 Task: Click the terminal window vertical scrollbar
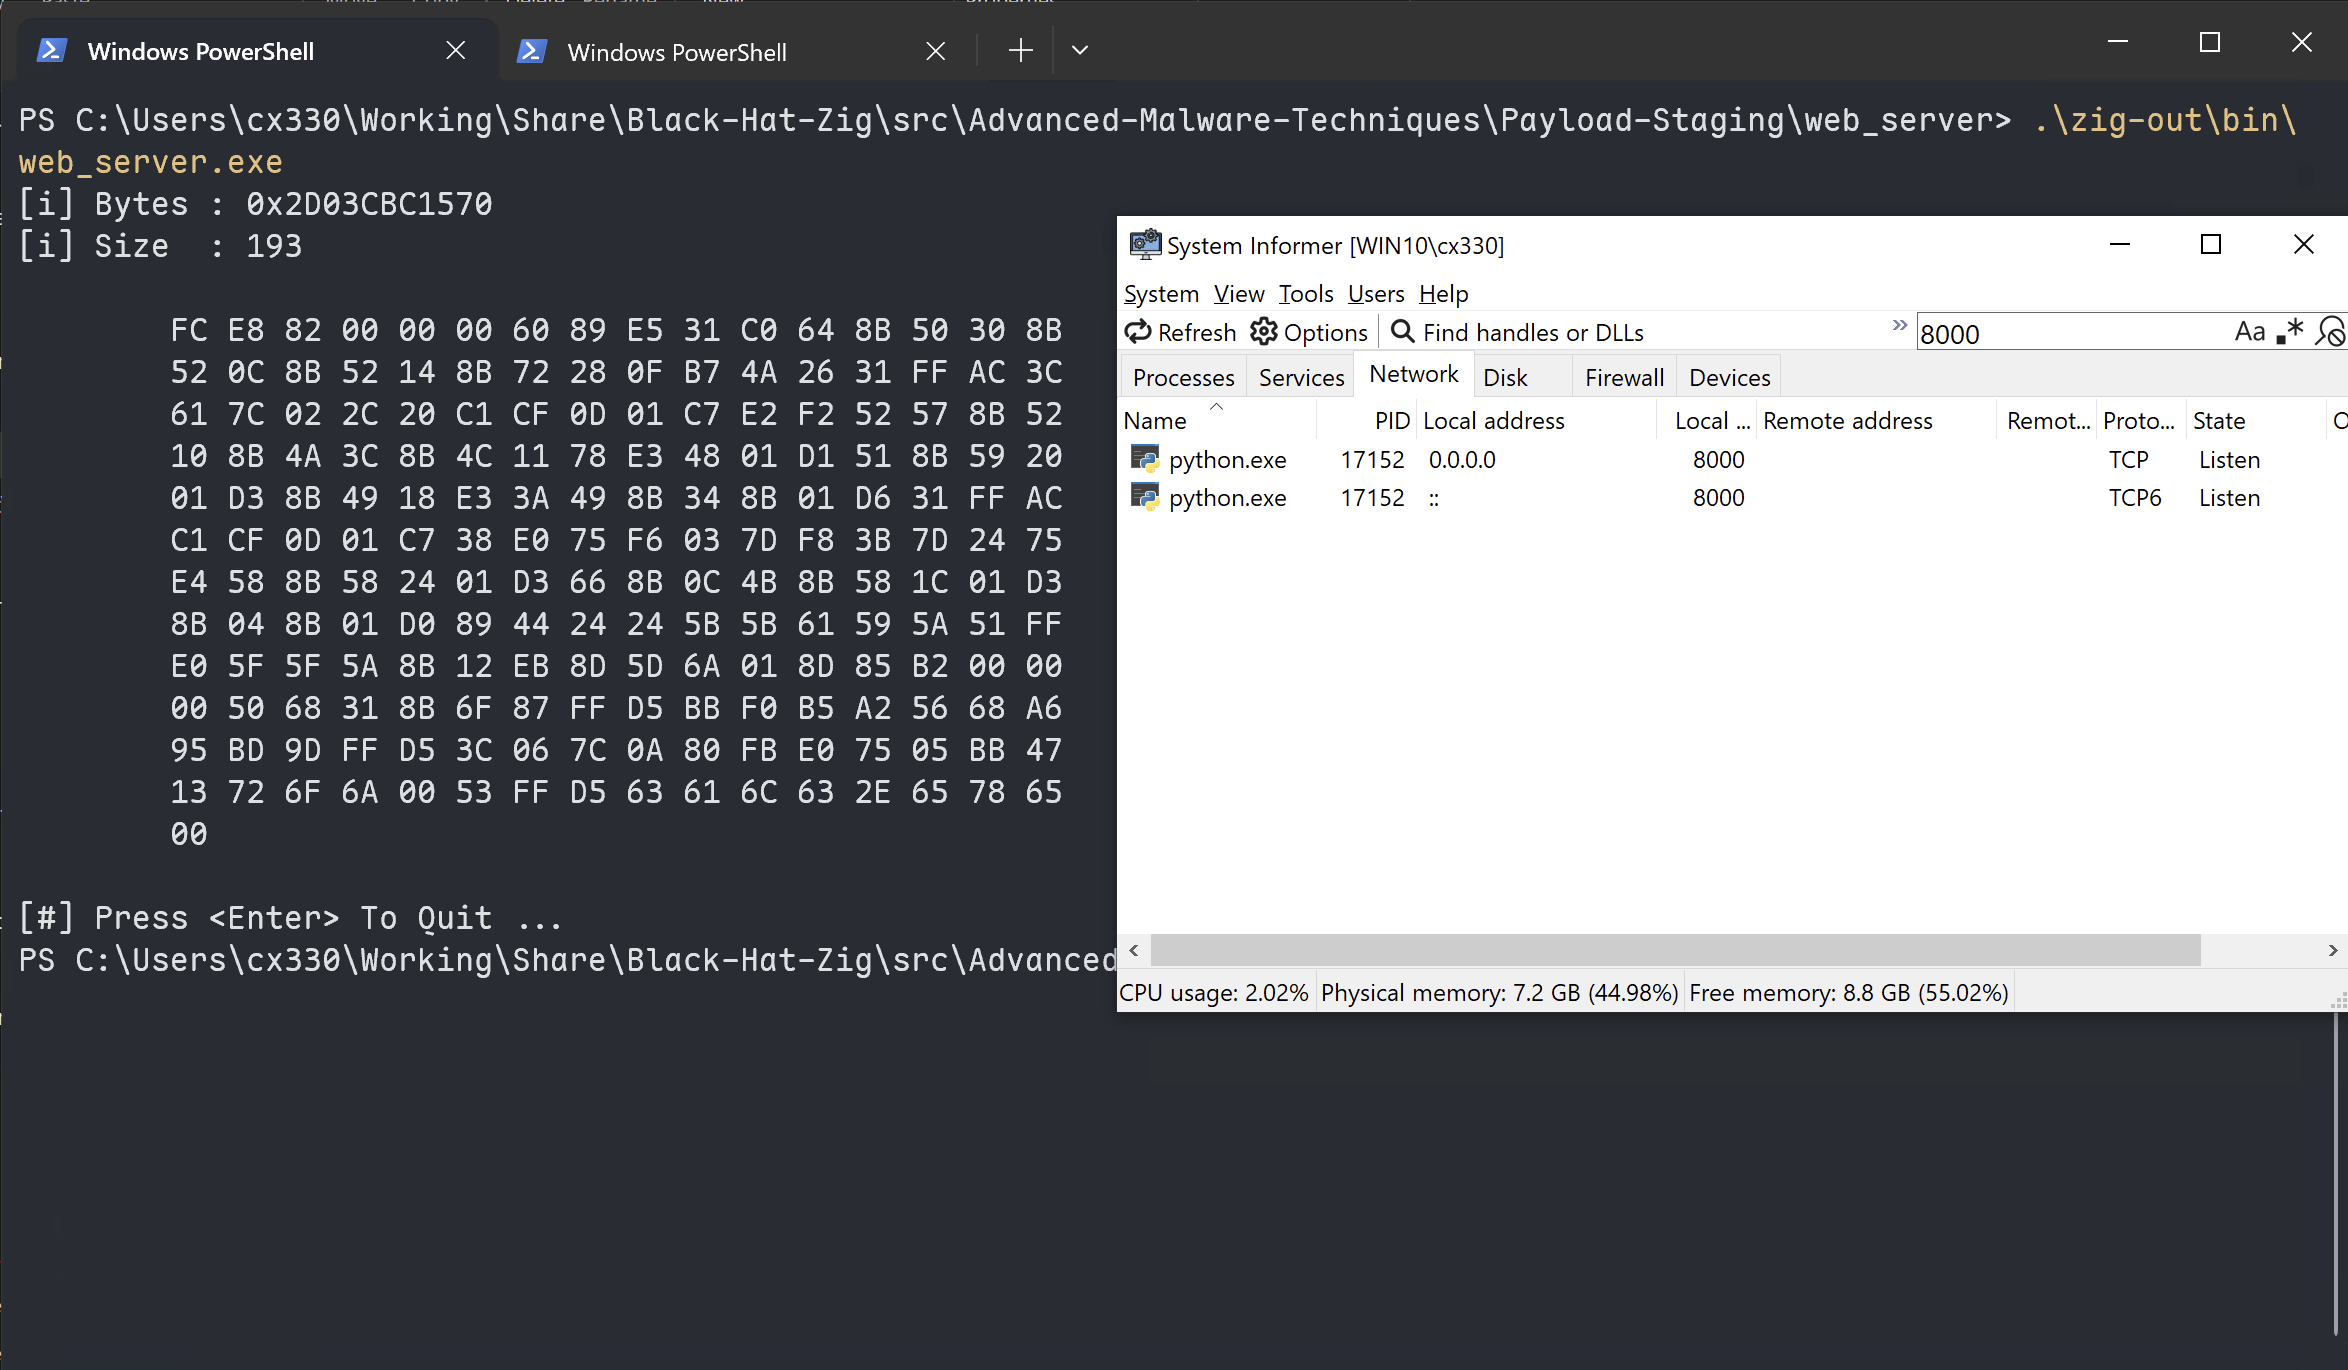(x=2336, y=1175)
